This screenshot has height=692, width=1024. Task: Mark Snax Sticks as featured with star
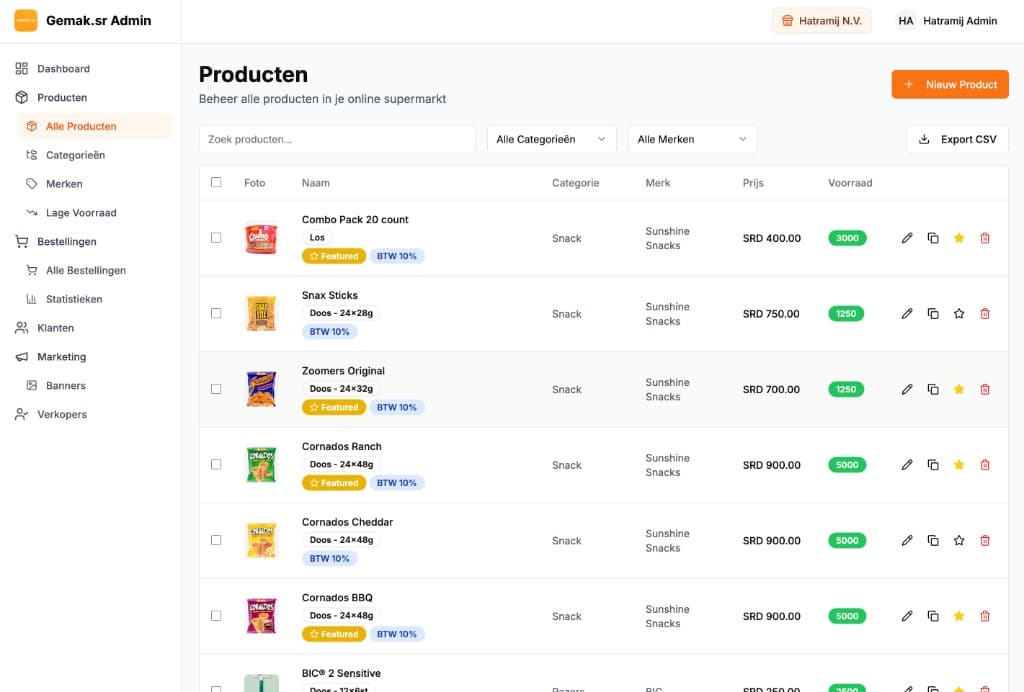click(959, 314)
